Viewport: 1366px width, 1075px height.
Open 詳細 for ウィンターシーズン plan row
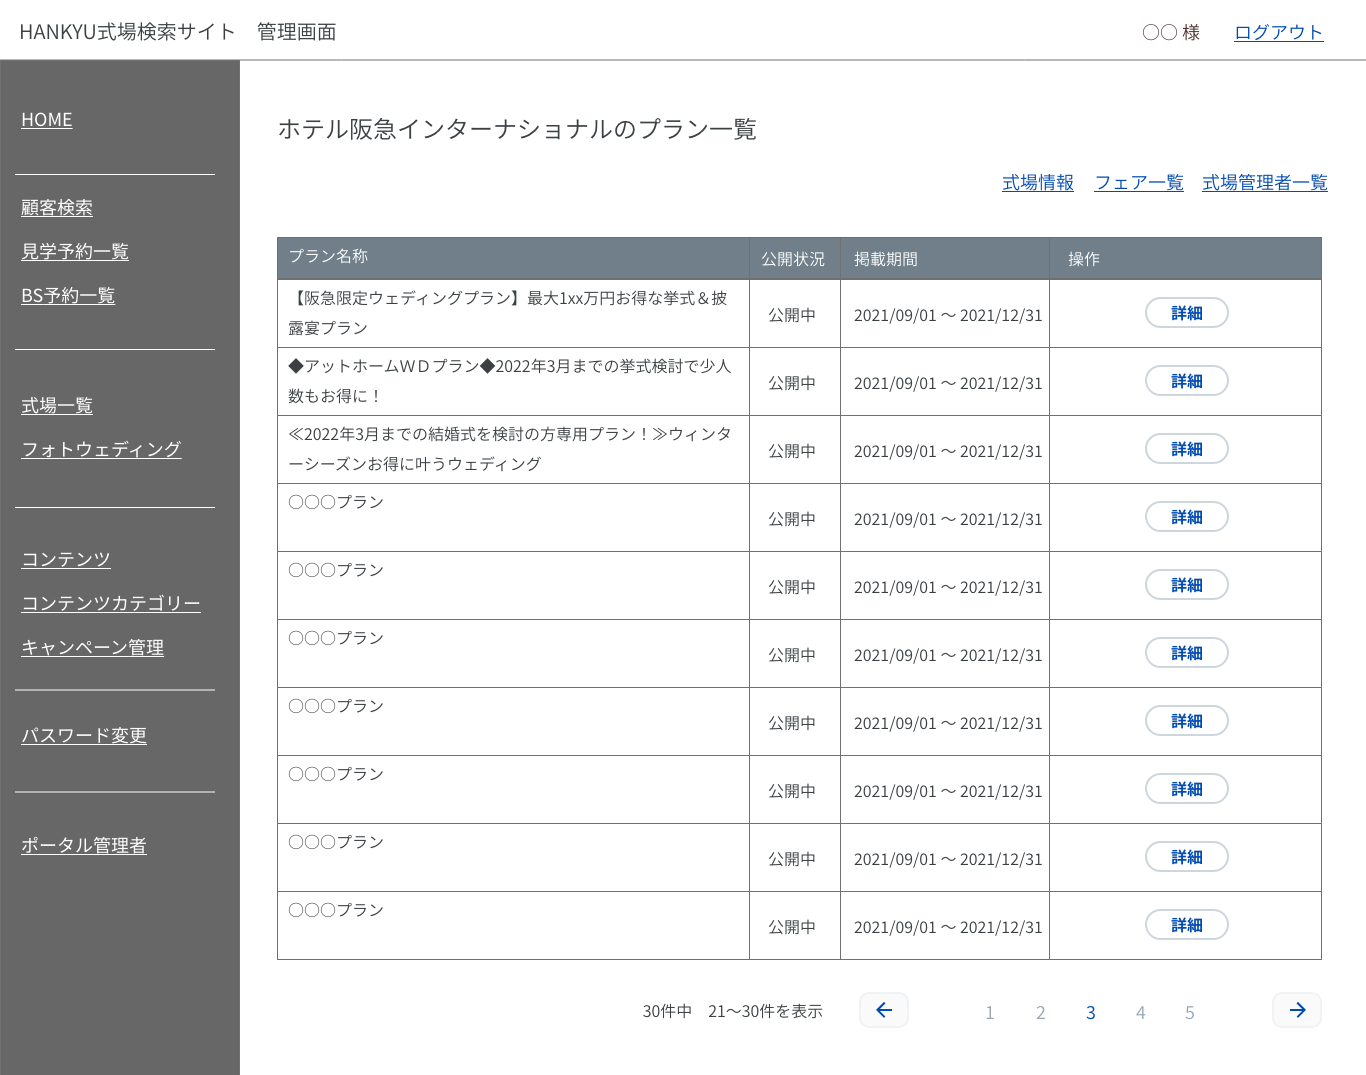pos(1186,449)
